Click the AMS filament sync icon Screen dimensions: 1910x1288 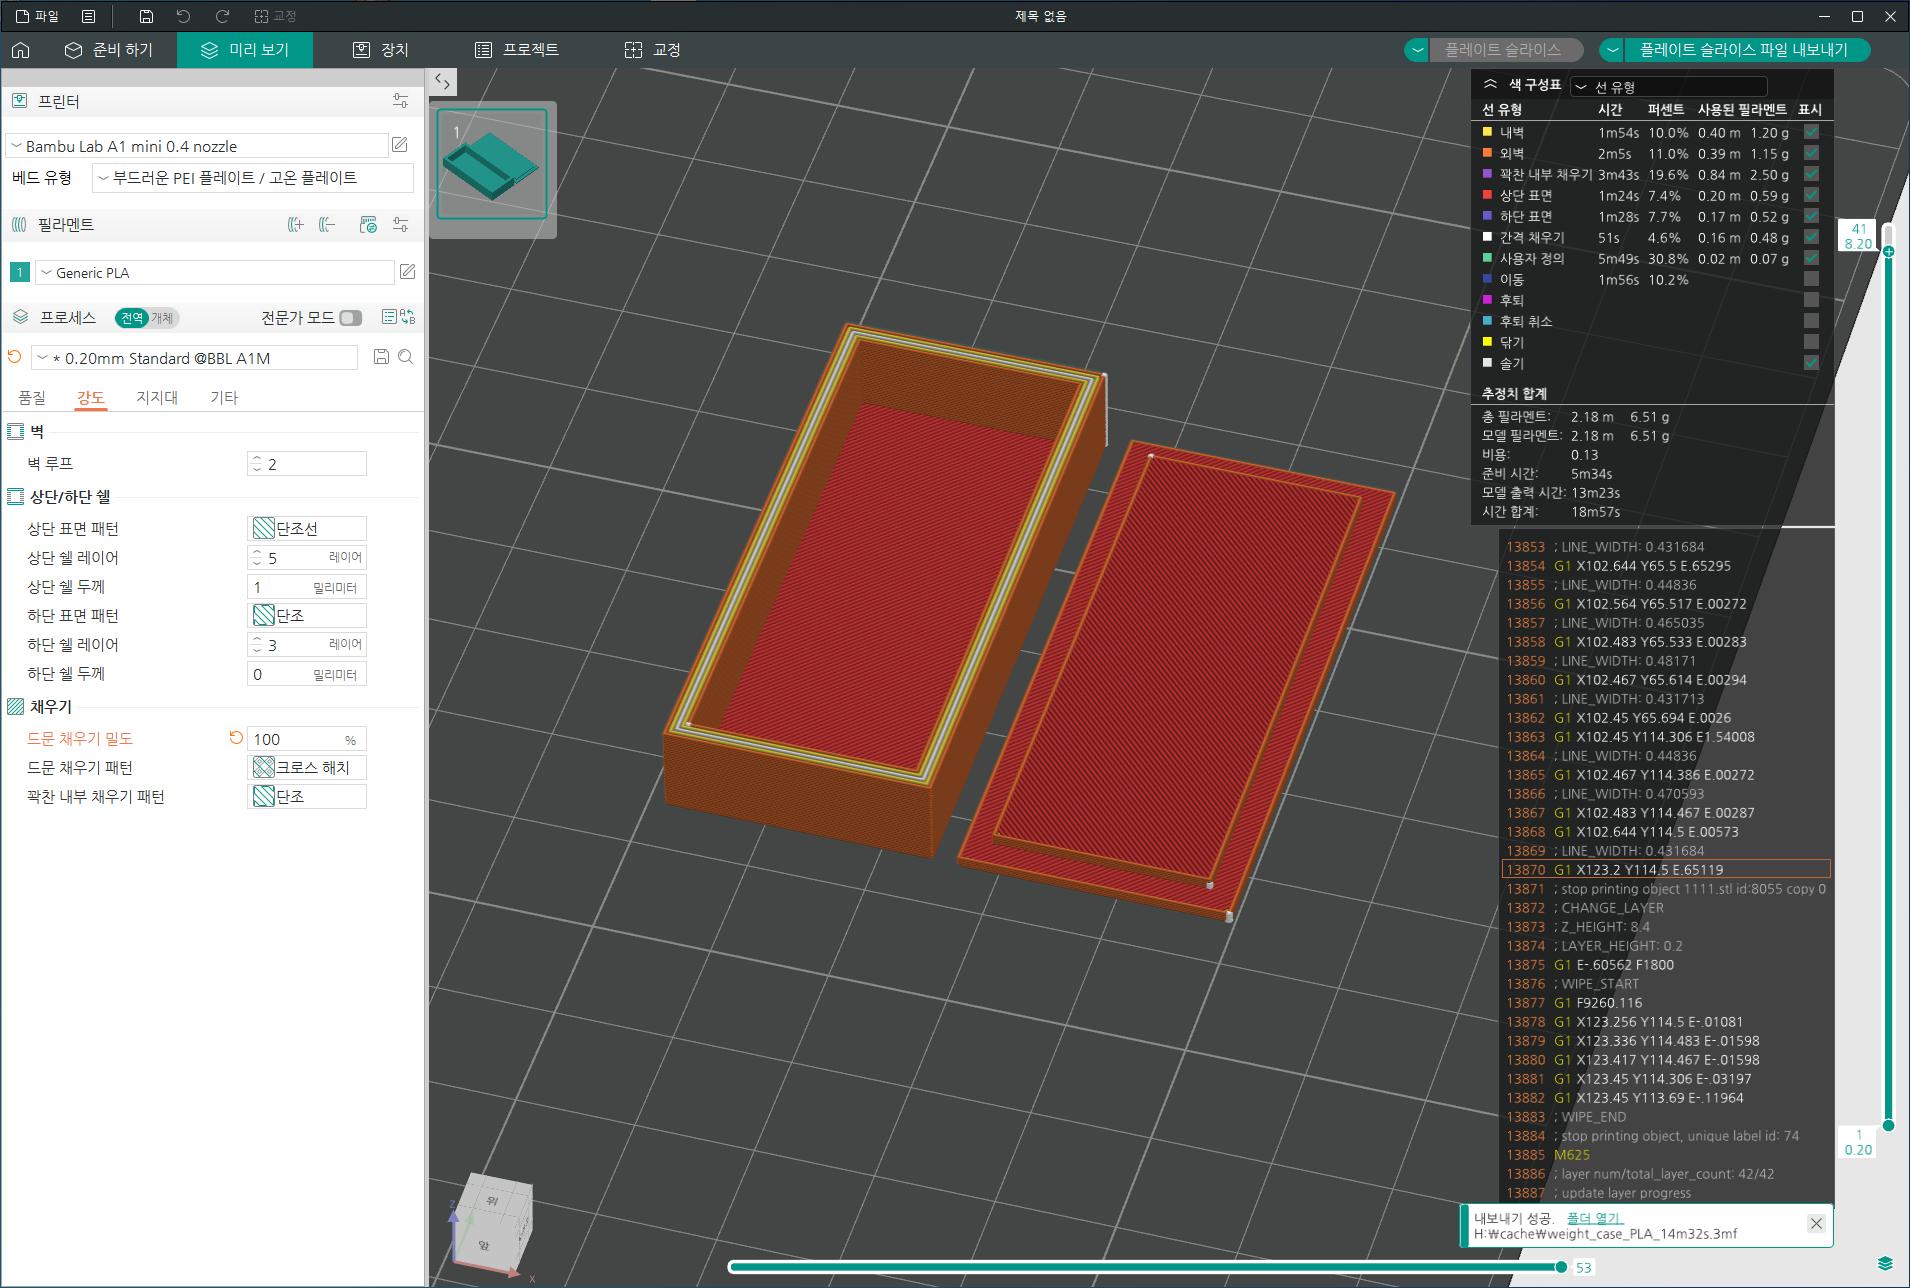(x=368, y=225)
